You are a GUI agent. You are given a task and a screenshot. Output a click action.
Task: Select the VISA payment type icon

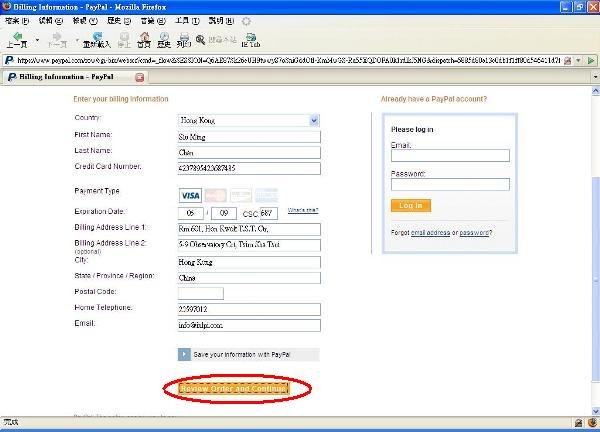point(190,196)
